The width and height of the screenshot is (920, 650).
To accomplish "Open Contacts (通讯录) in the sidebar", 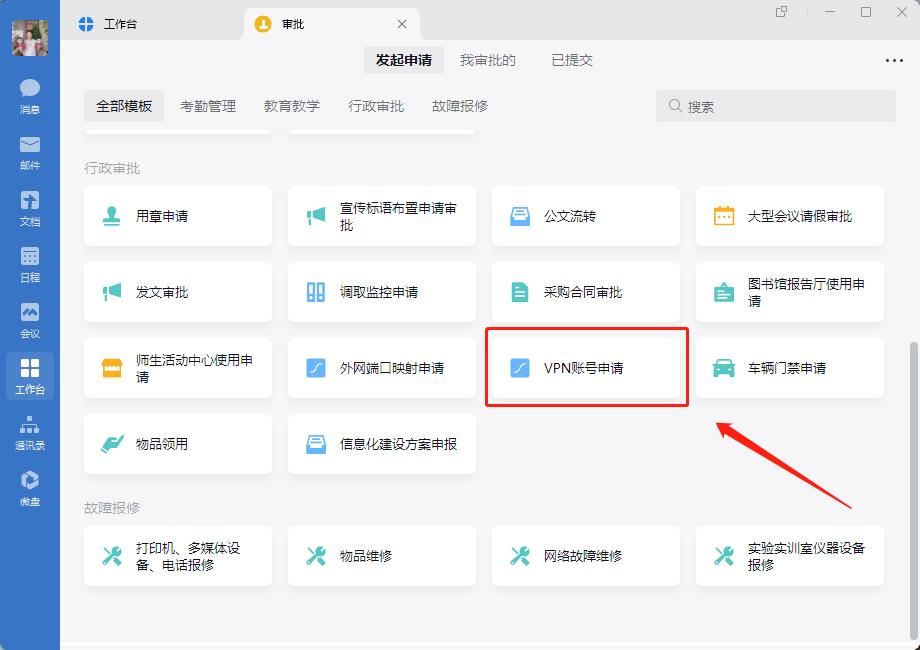I will click(30, 432).
